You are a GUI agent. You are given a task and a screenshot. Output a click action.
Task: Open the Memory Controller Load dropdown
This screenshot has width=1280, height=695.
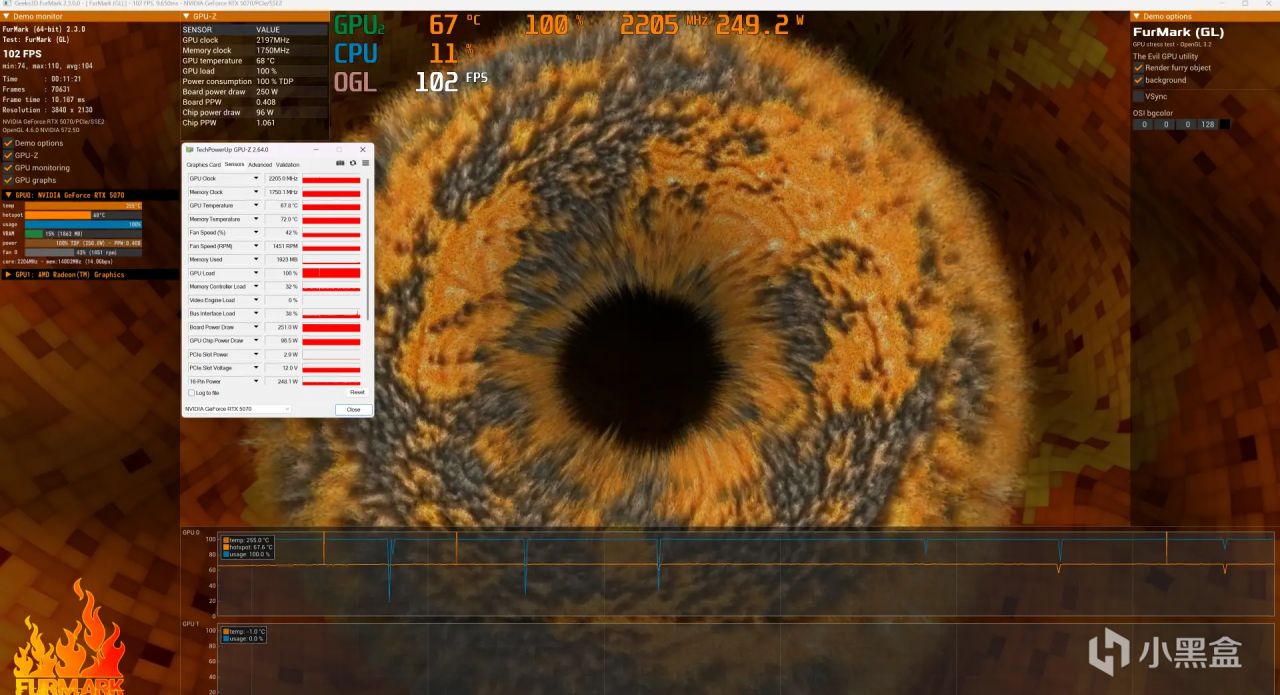click(x=256, y=287)
